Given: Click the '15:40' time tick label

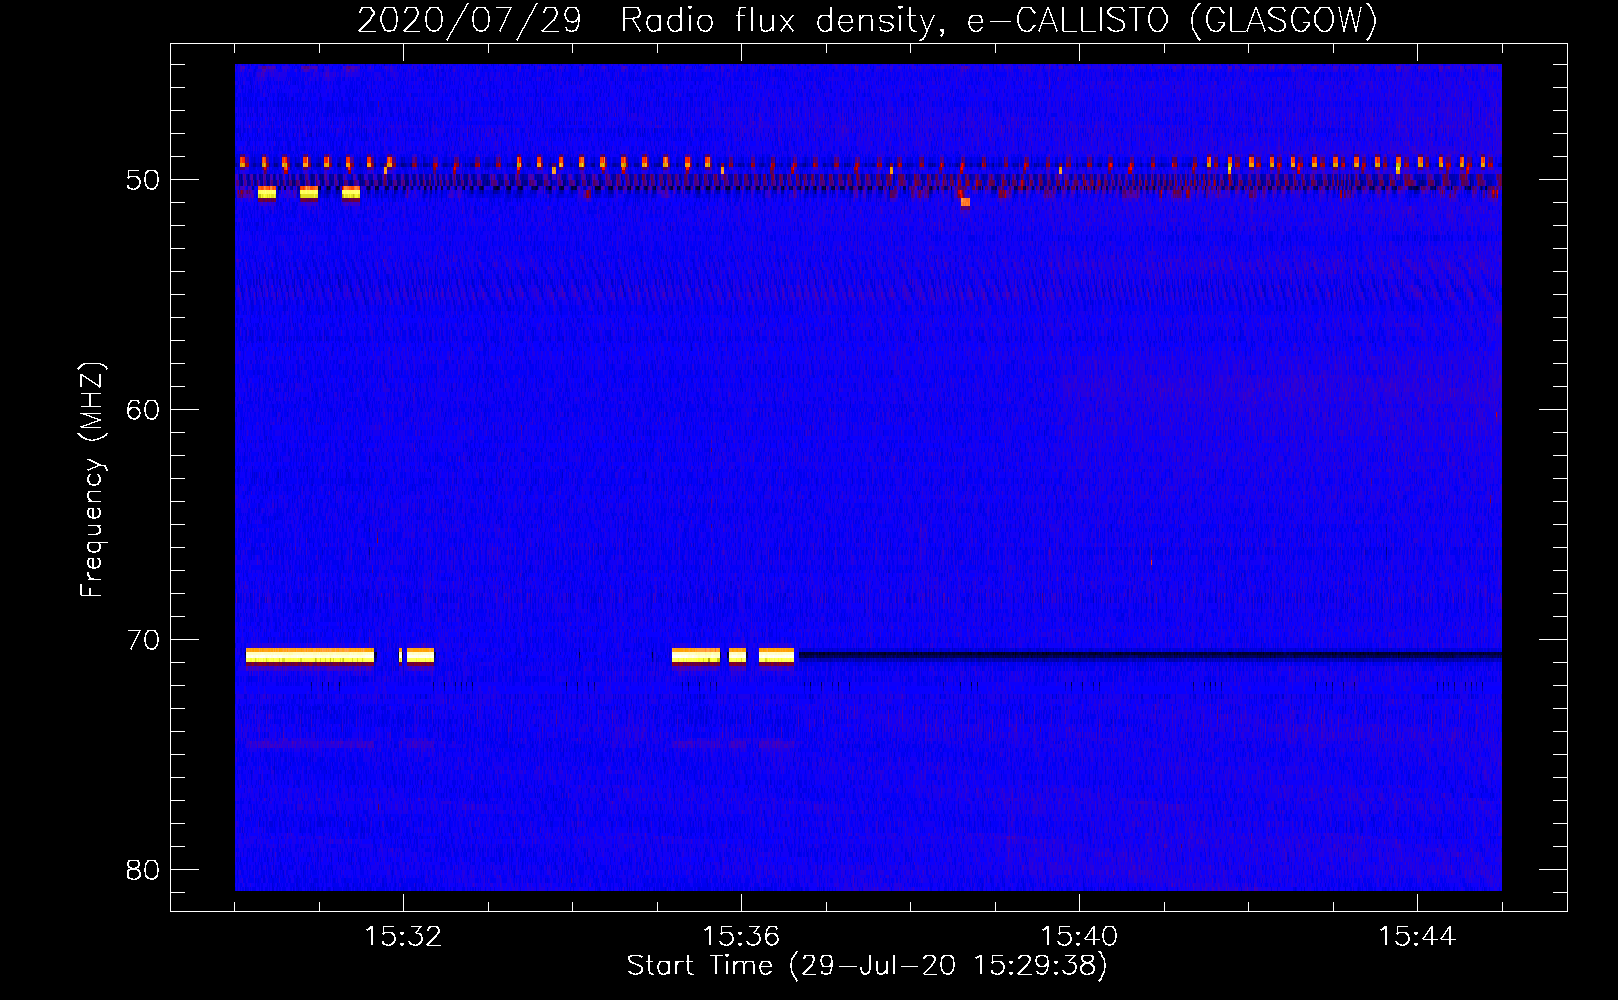Looking at the screenshot, I should (1079, 937).
